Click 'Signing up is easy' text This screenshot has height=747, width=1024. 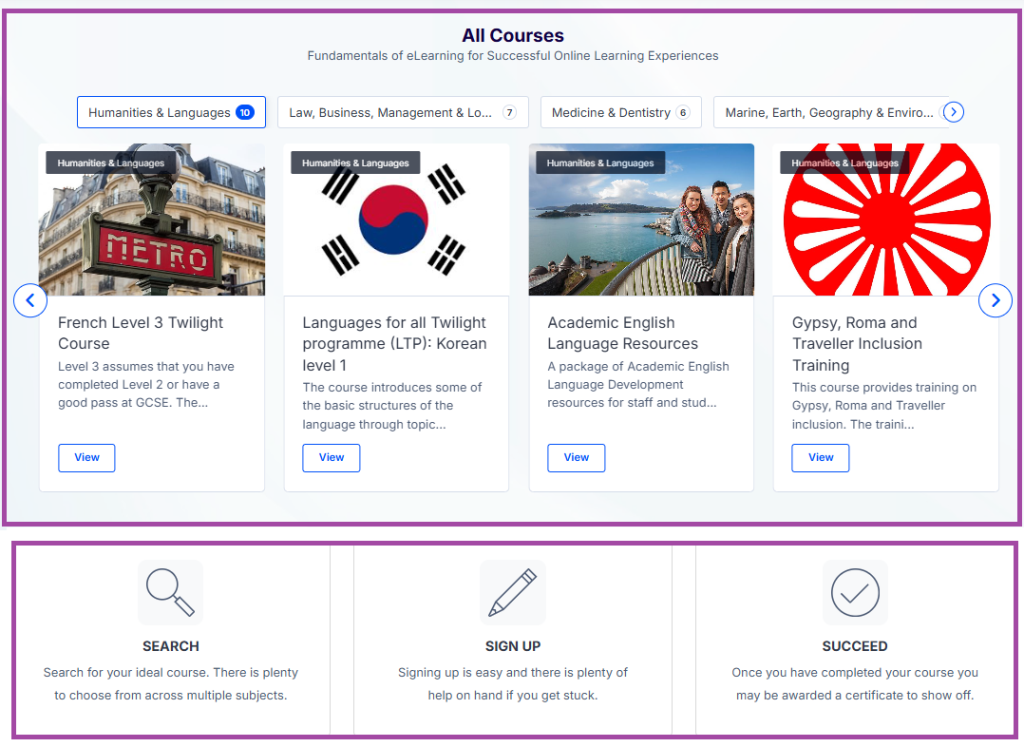pyautogui.click(x=513, y=684)
